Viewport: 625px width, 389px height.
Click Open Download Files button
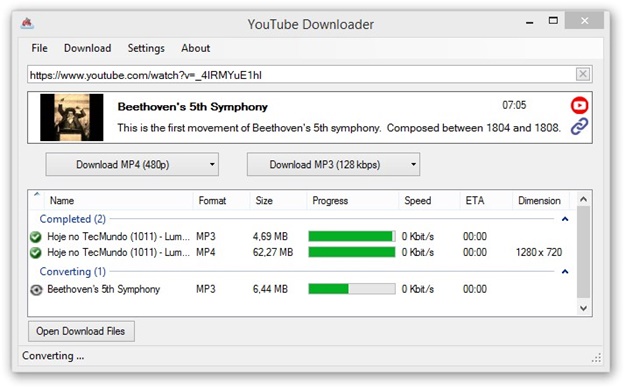click(x=81, y=331)
